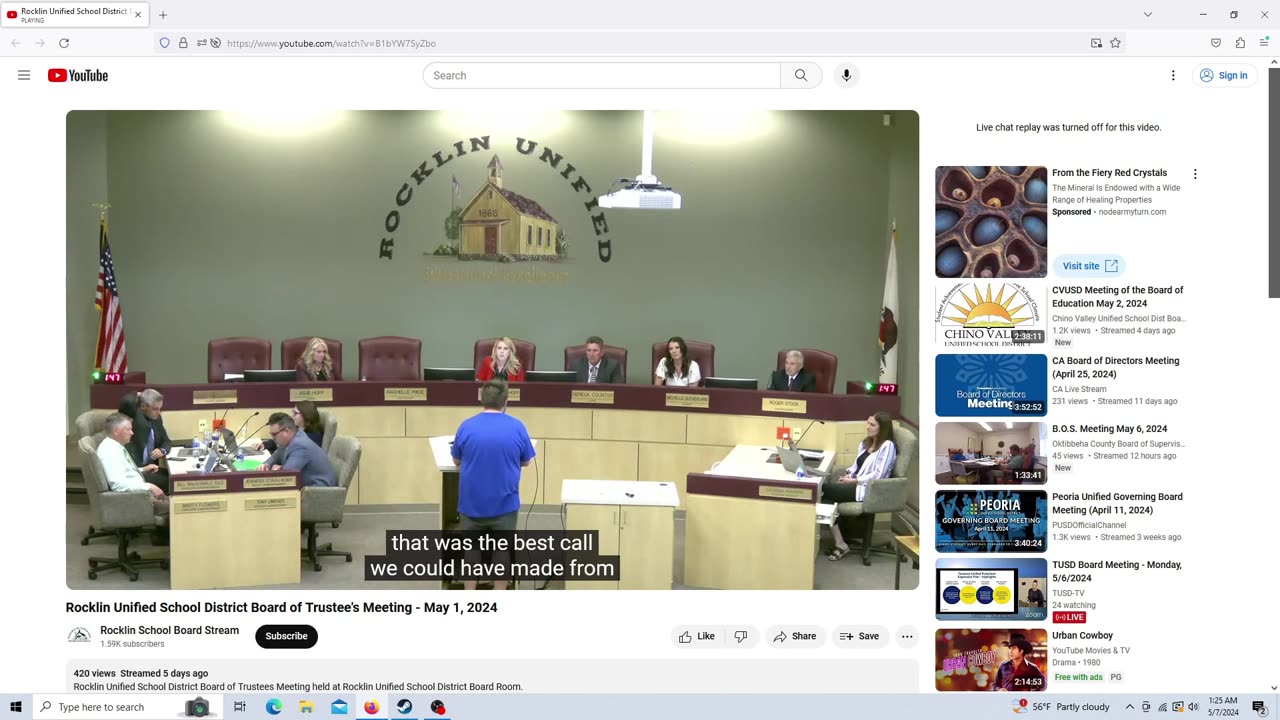This screenshot has height=720, width=1280.
Task: Open tracking protection shield icon
Action: (x=165, y=43)
